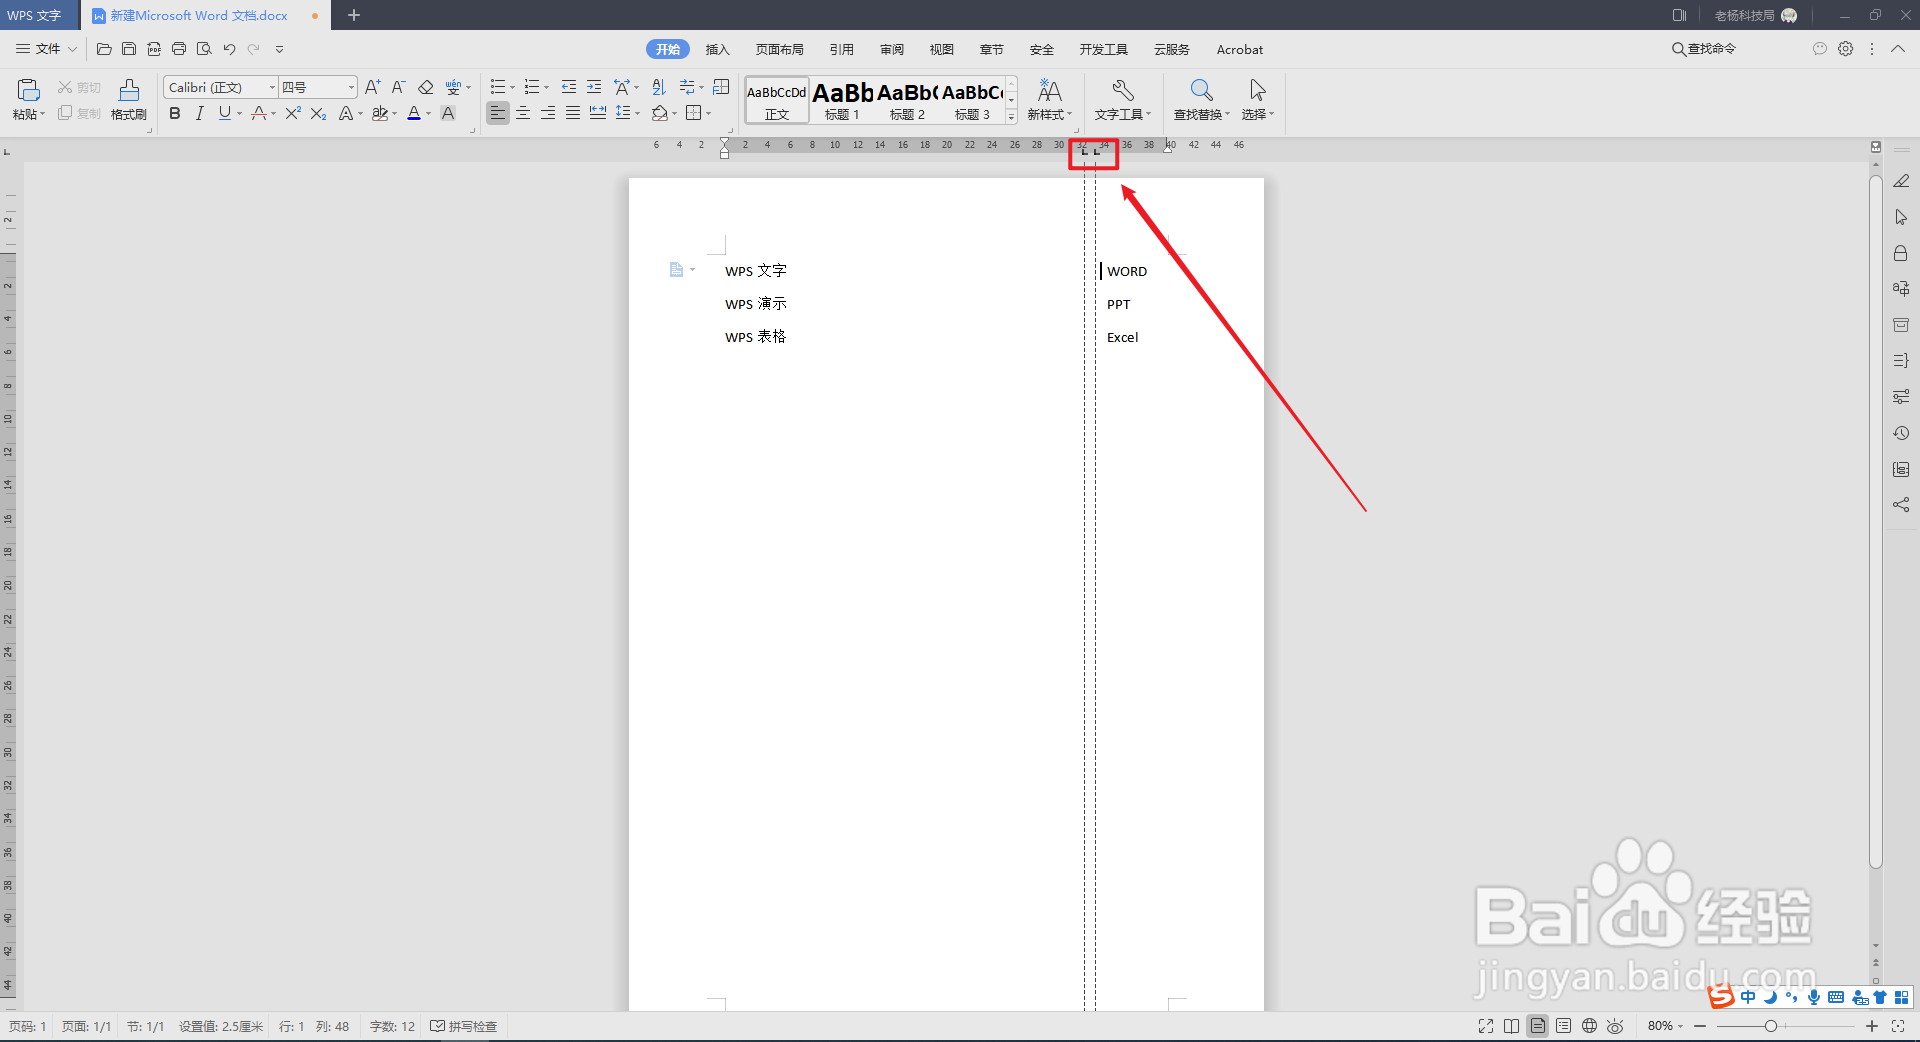Apply subscript formatting
This screenshot has height=1042, width=1920.
point(318,113)
